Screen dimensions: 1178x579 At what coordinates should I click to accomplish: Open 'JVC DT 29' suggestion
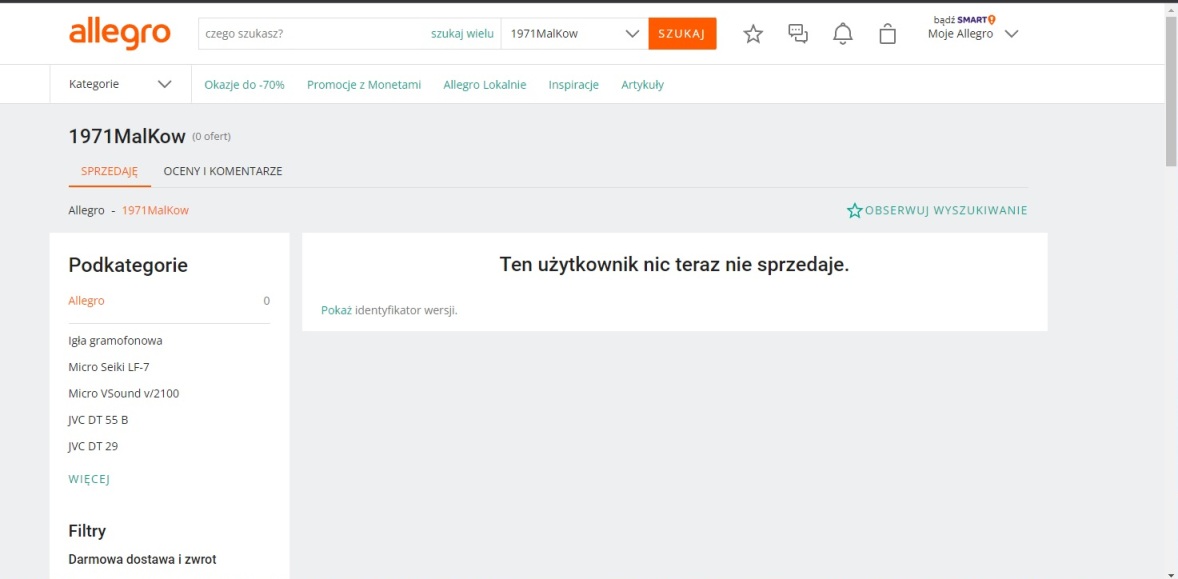pos(93,446)
